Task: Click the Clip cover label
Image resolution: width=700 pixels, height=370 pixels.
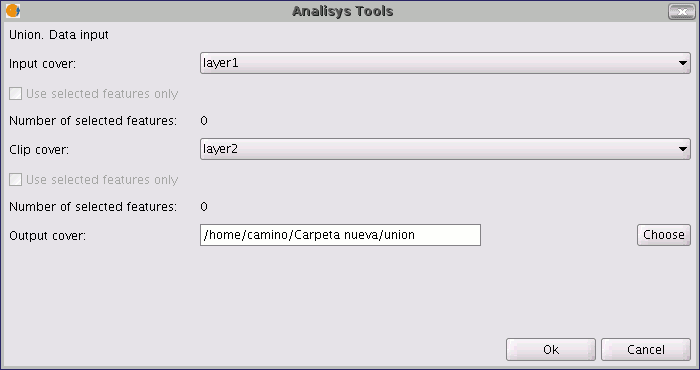Action: coord(39,150)
